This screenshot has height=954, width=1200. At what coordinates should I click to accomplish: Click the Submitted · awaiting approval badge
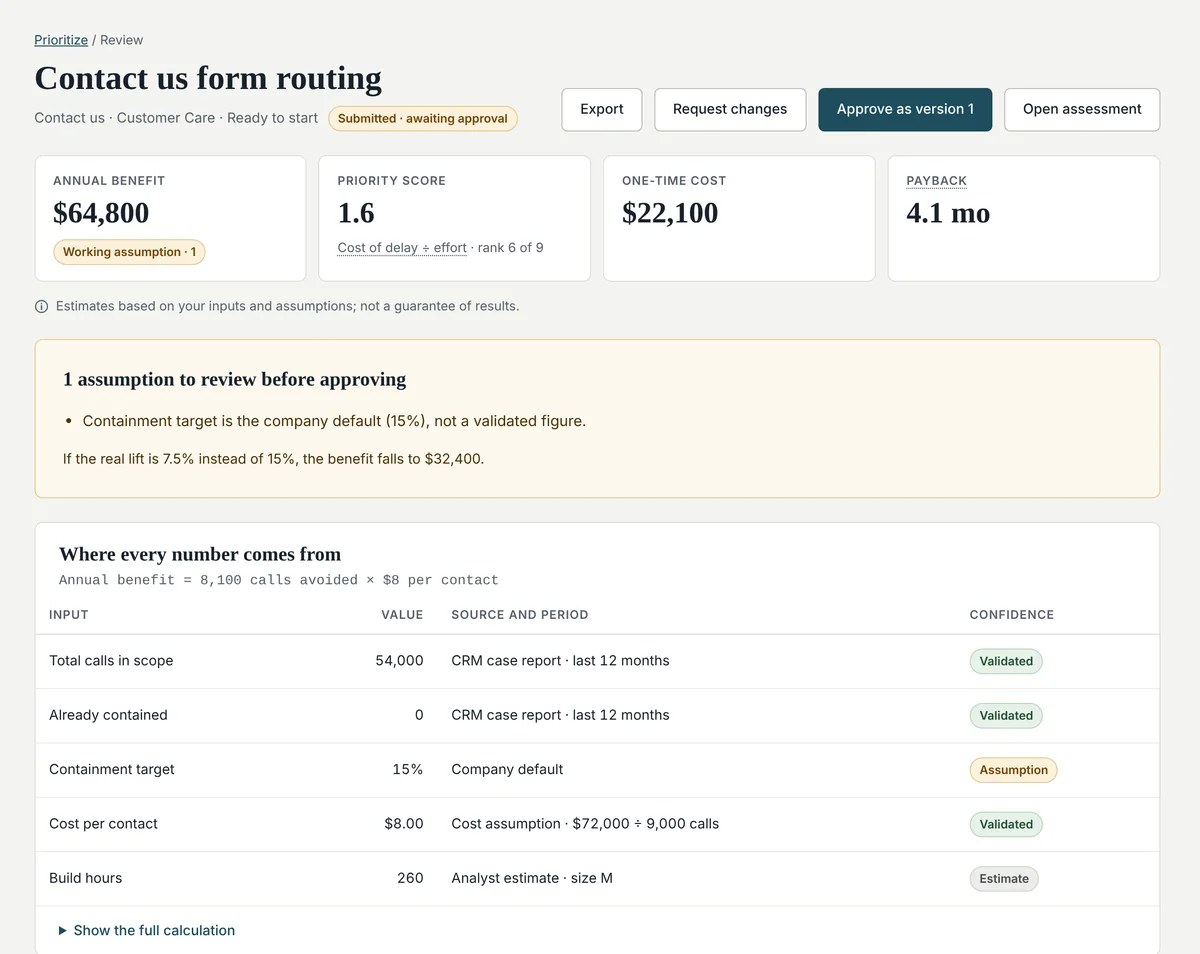(x=423, y=118)
